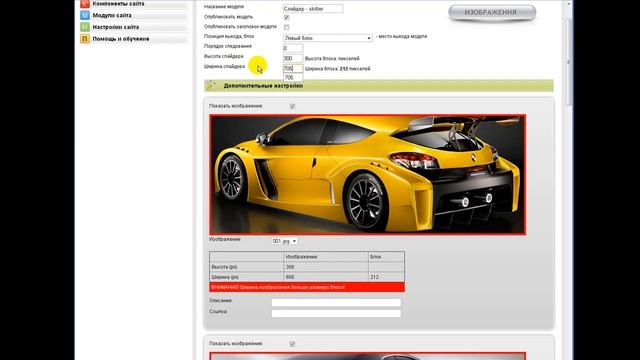
Task: Click the Позиция вывода, блок label
Action: tap(229, 36)
